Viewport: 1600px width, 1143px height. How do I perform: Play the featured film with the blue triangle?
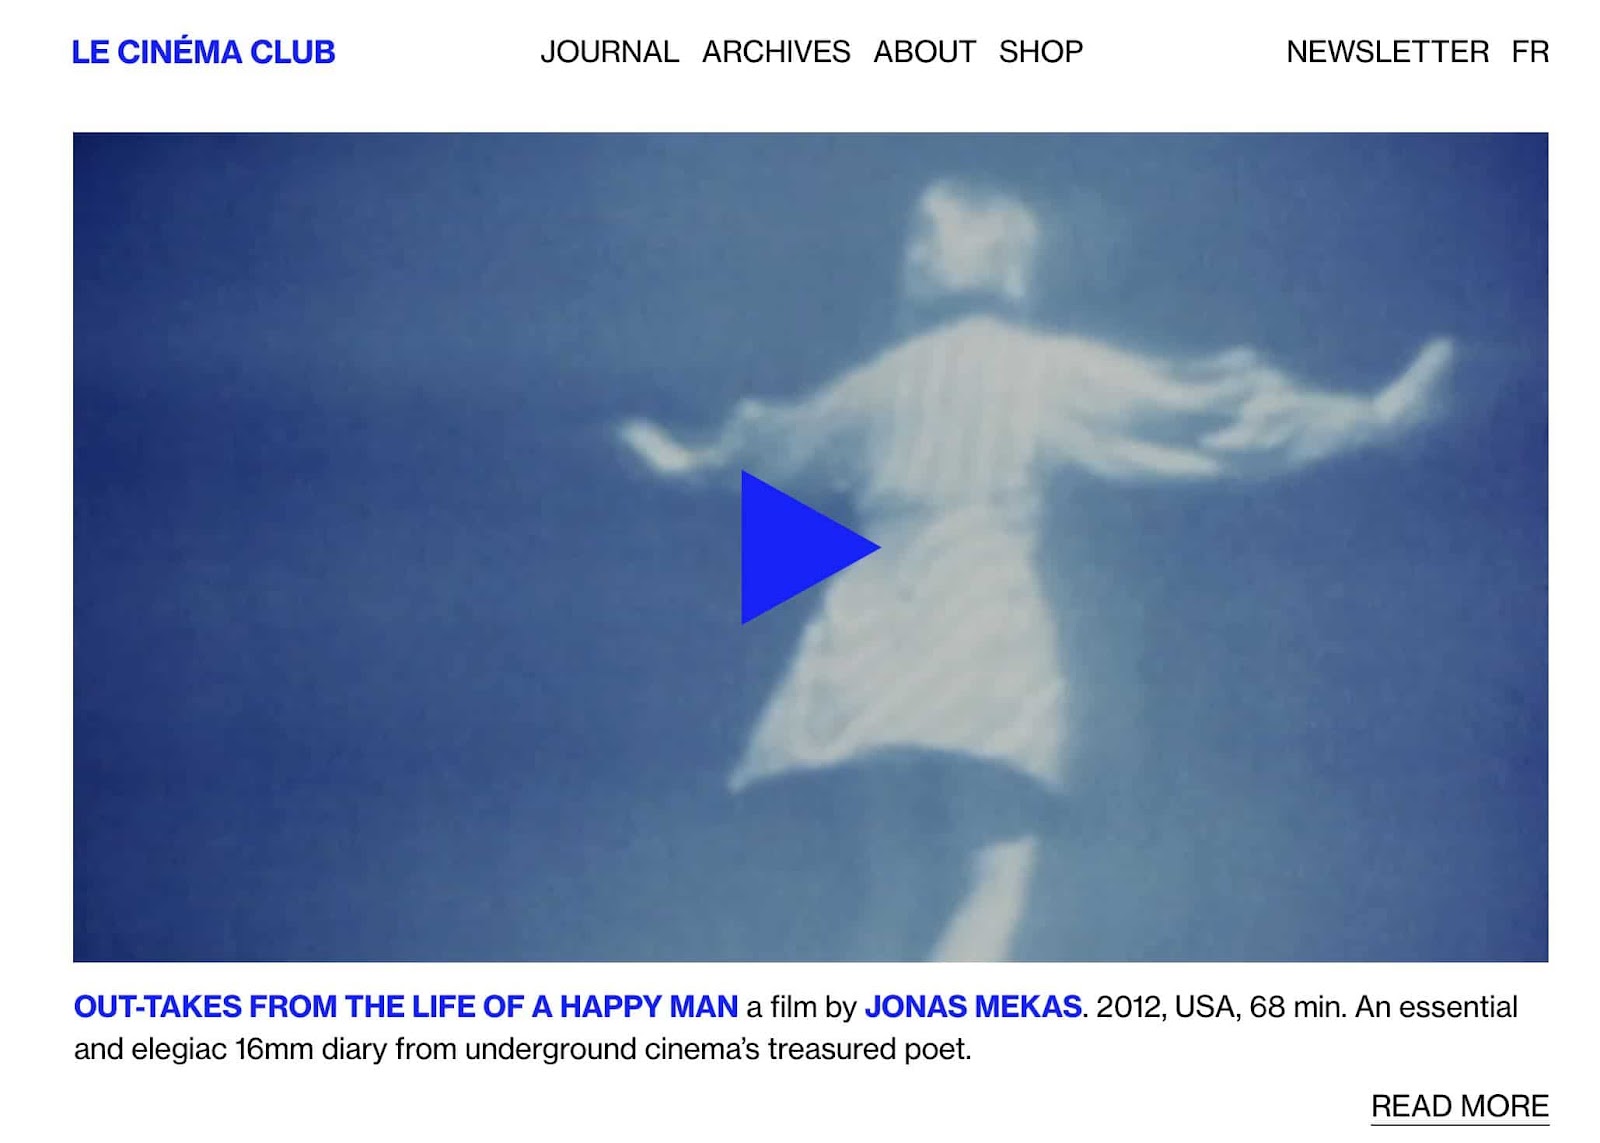pos(805,547)
